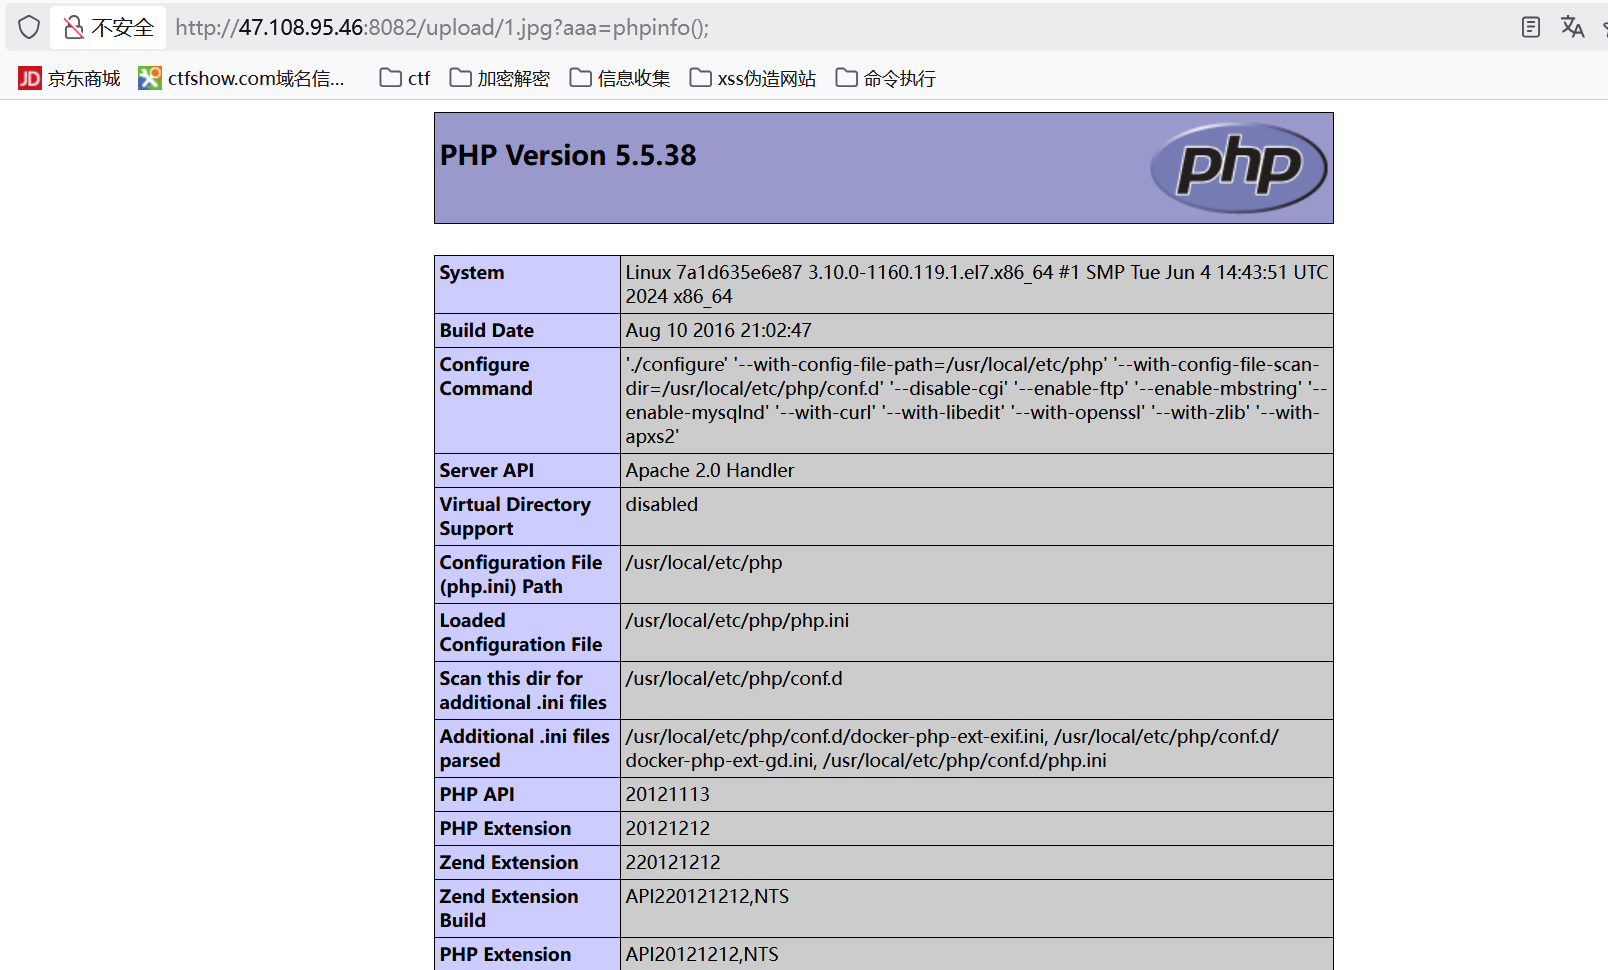This screenshot has height=970, width=1608.
Task: Toggle reader view icon in address bar
Action: coord(1530,27)
